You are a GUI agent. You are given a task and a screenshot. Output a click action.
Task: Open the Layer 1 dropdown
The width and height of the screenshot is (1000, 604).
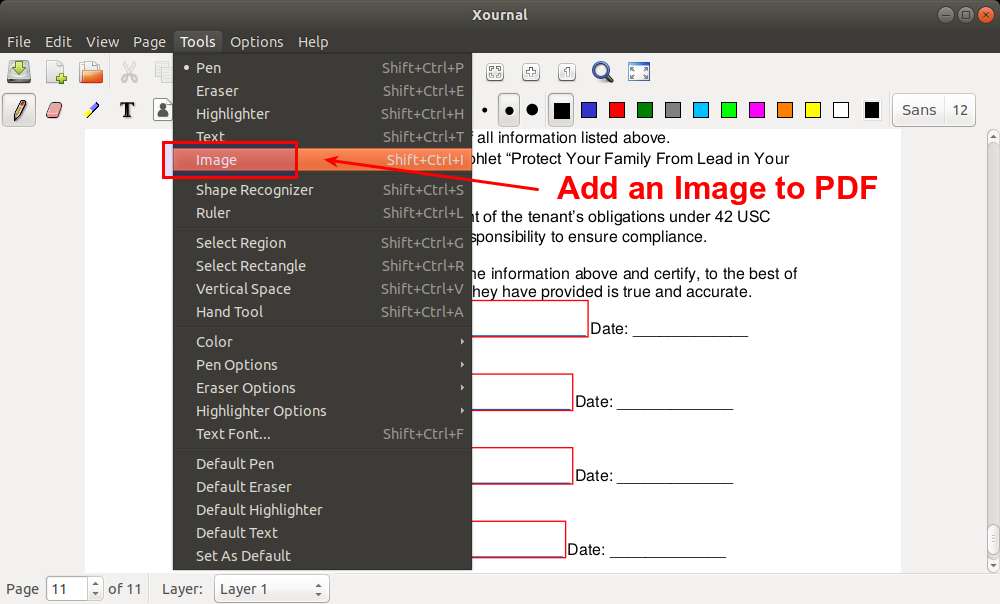point(272,589)
